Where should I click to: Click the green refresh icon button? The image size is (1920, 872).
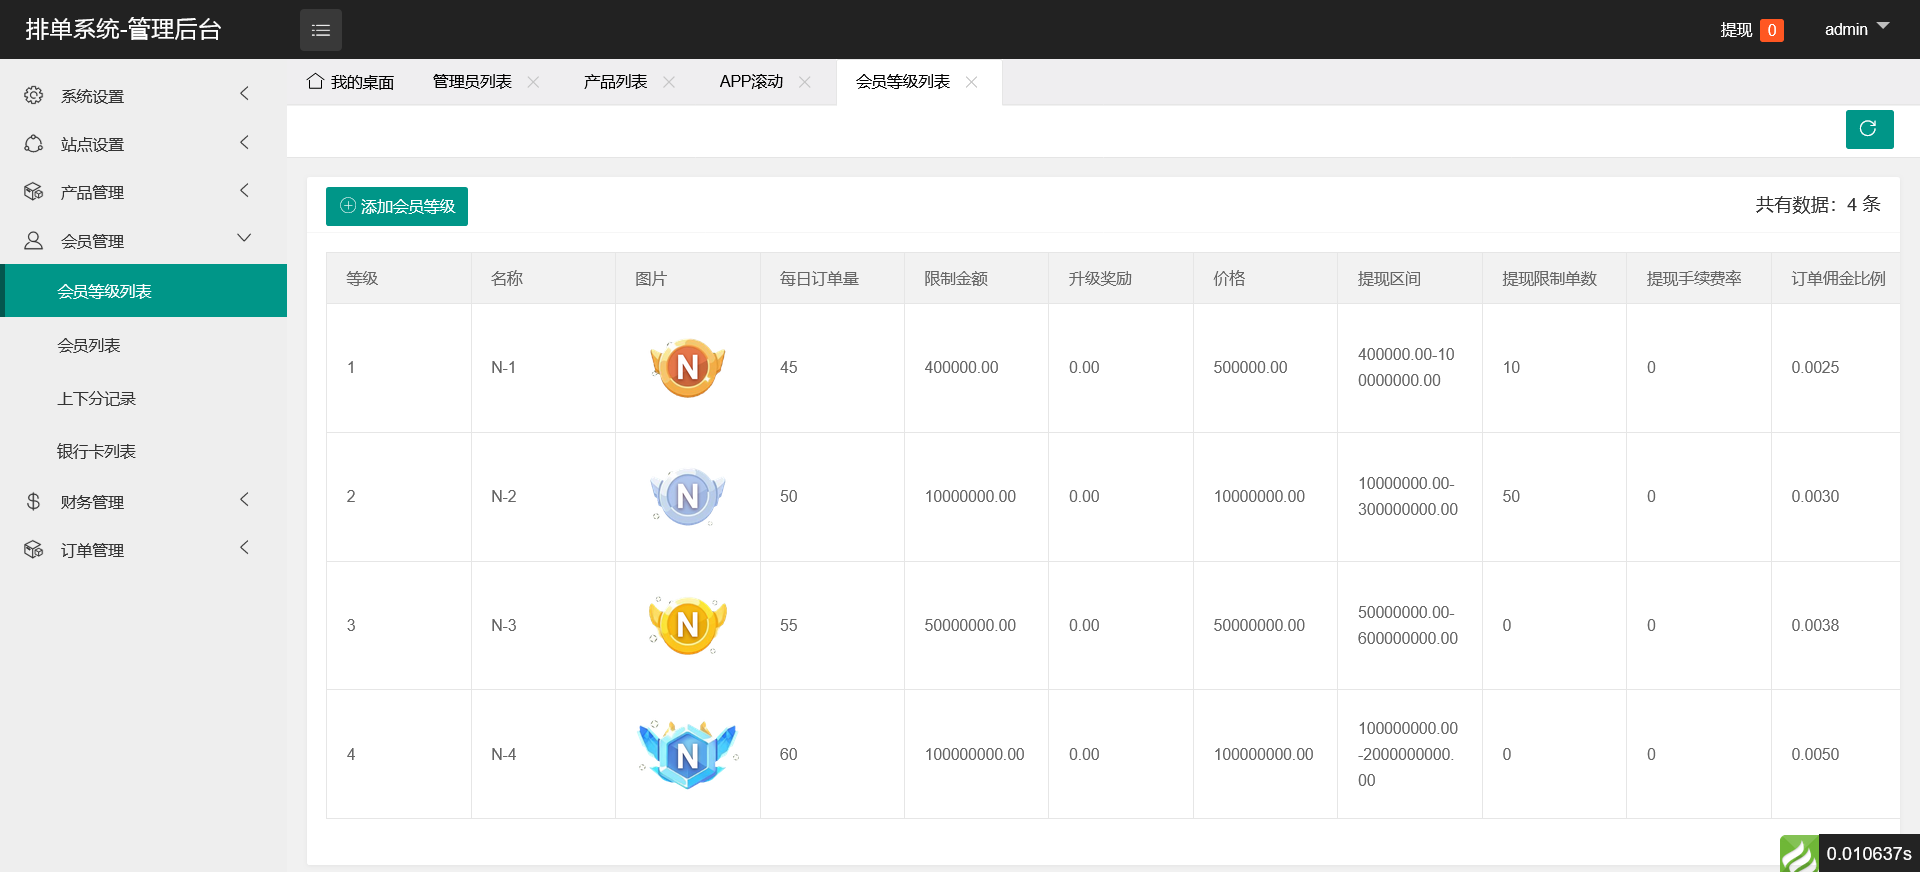click(1868, 129)
